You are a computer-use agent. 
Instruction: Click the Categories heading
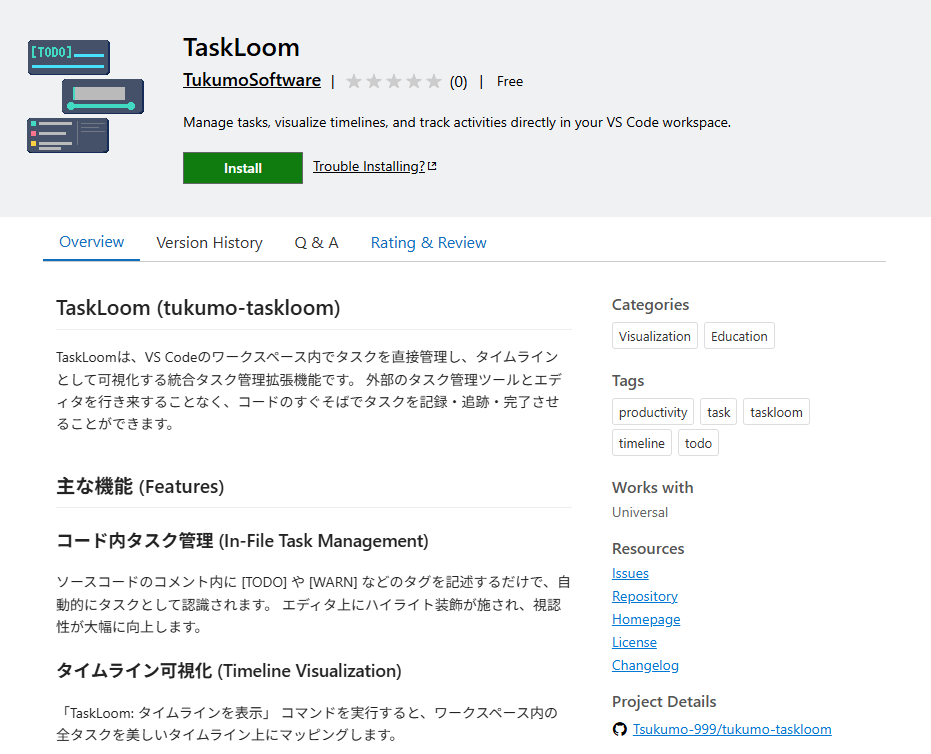[650, 305]
